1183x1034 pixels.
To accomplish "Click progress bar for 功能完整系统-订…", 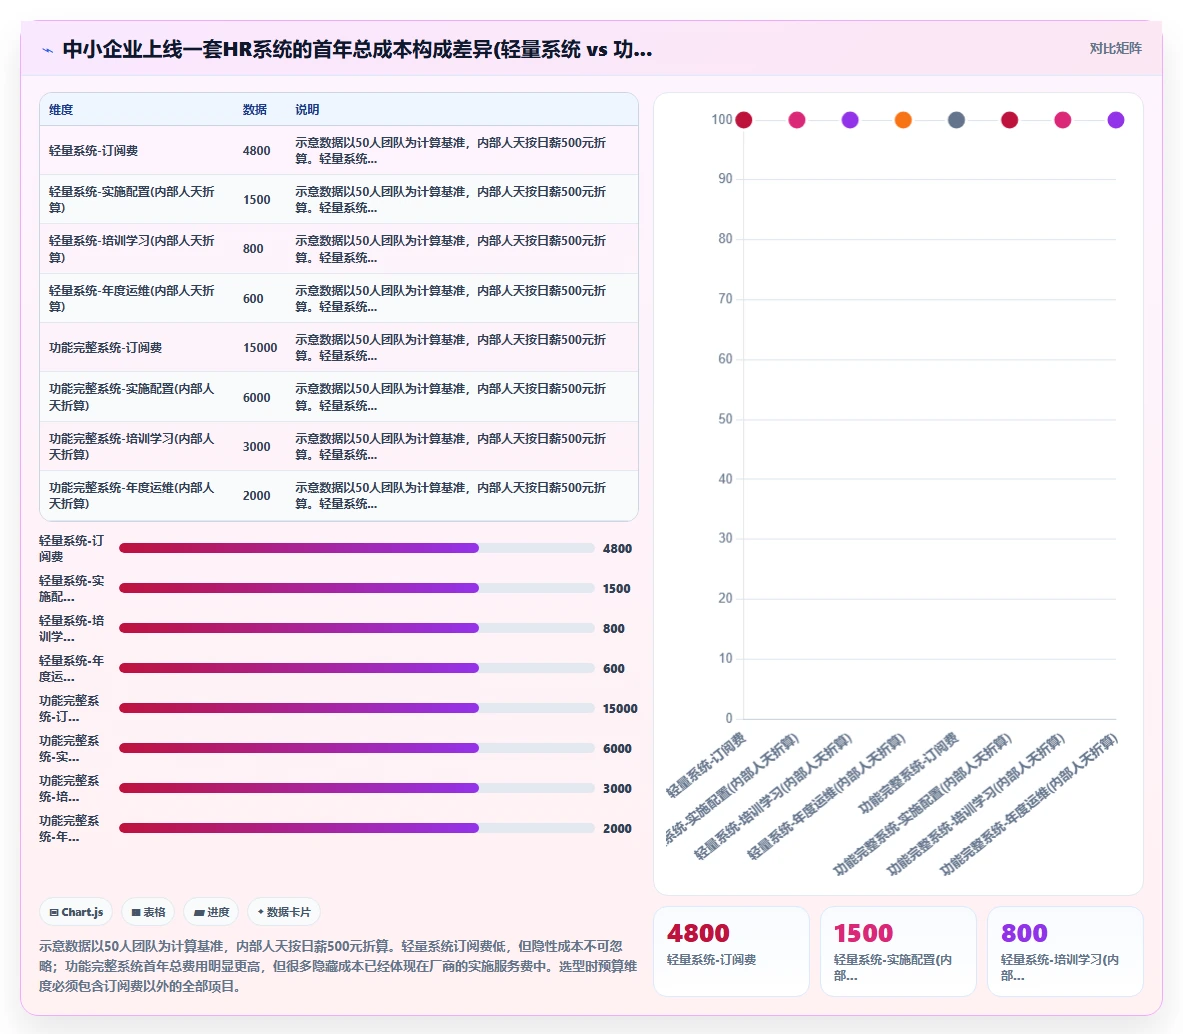I will 357,708.
